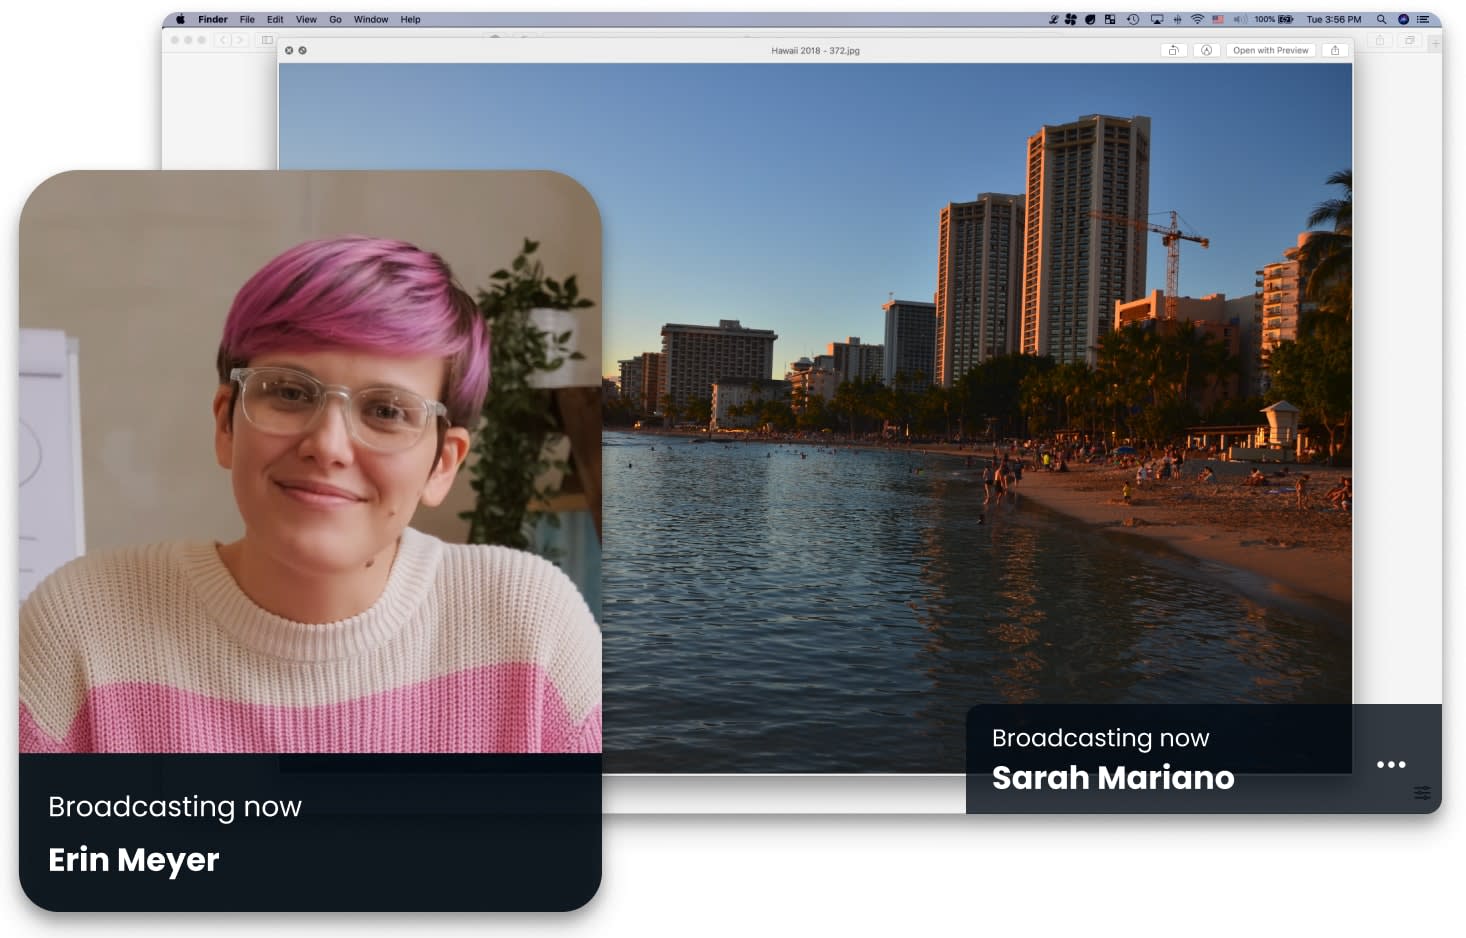Image resolution: width=1466 pixels, height=938 pixels.
Task: Open the Markup tool in the preview toolbar
Action: (x=1206, y=50)
